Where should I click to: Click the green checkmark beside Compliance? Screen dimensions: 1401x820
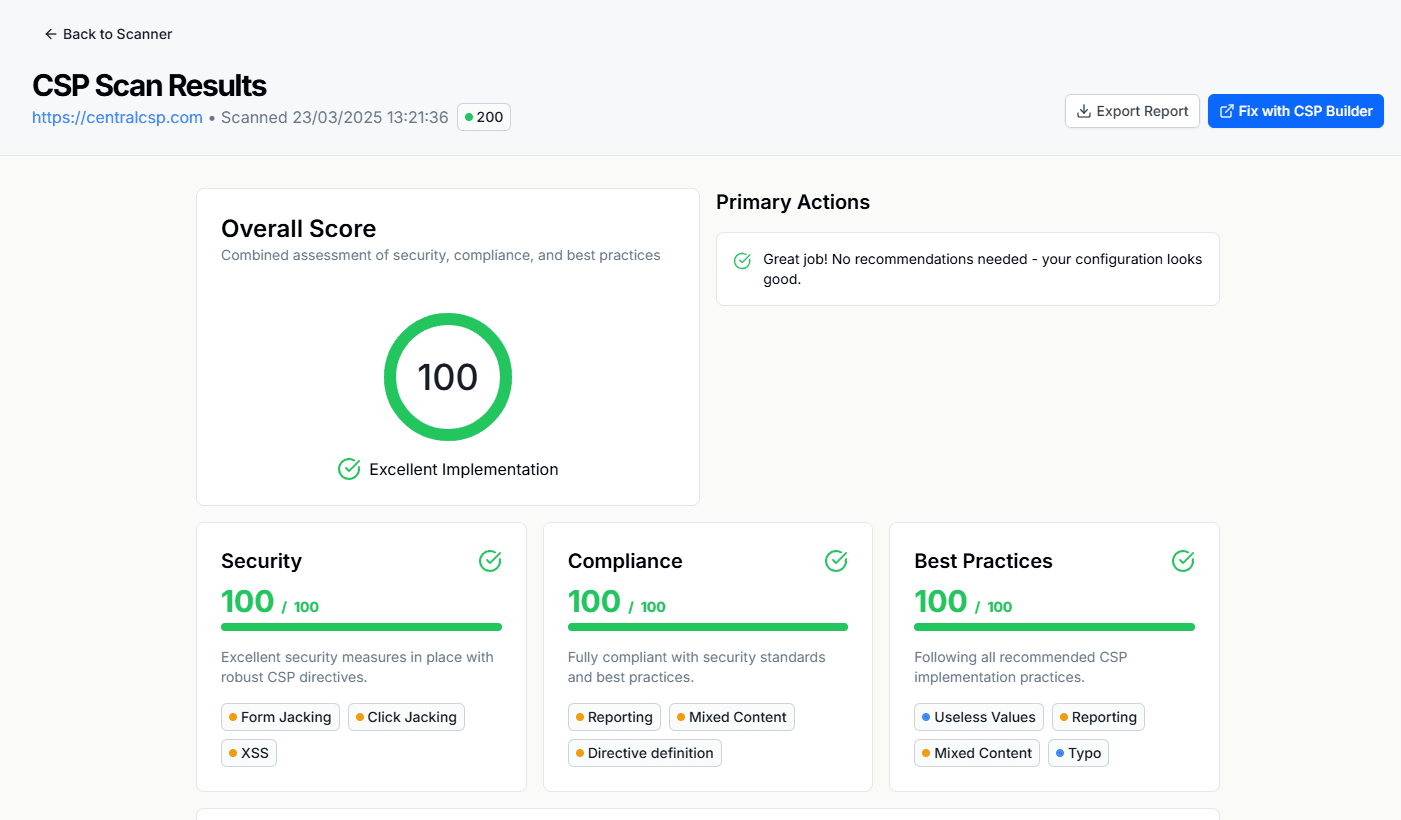click(836, 561)
